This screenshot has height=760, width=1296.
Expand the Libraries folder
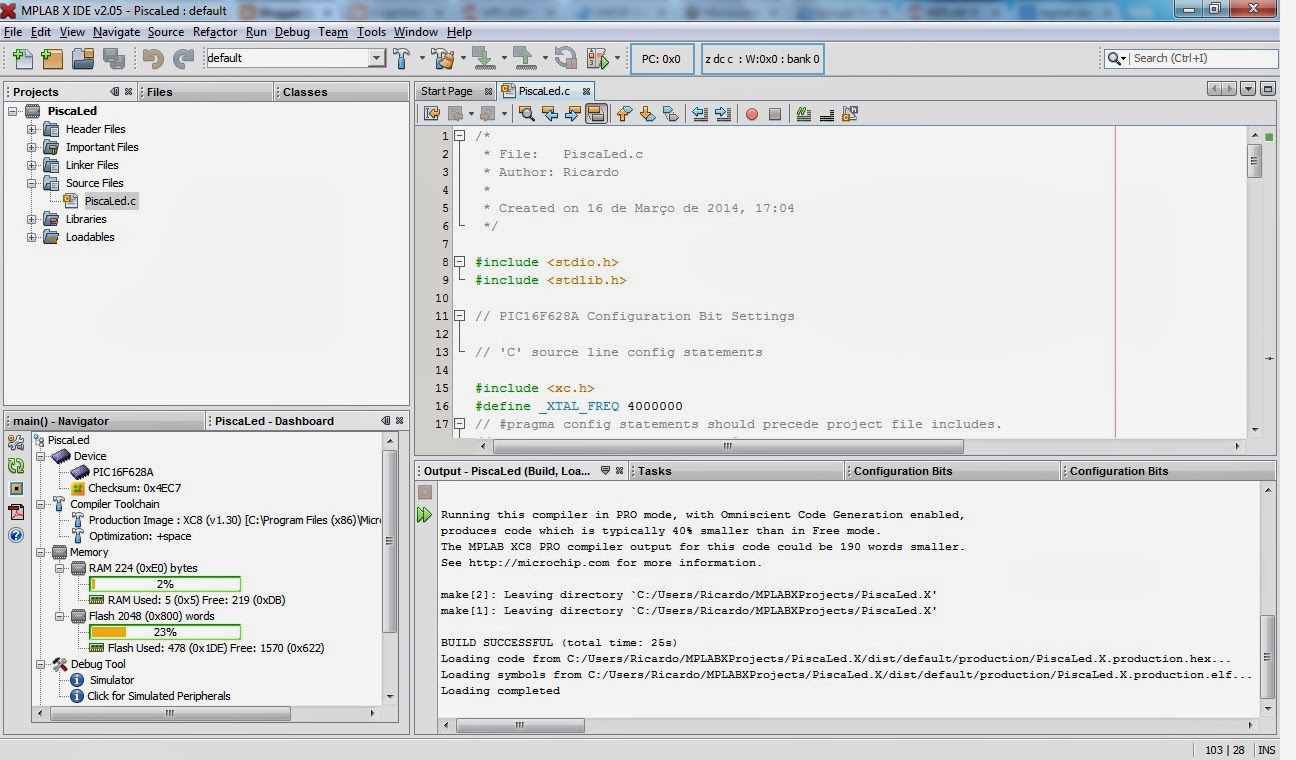point(32,219)
